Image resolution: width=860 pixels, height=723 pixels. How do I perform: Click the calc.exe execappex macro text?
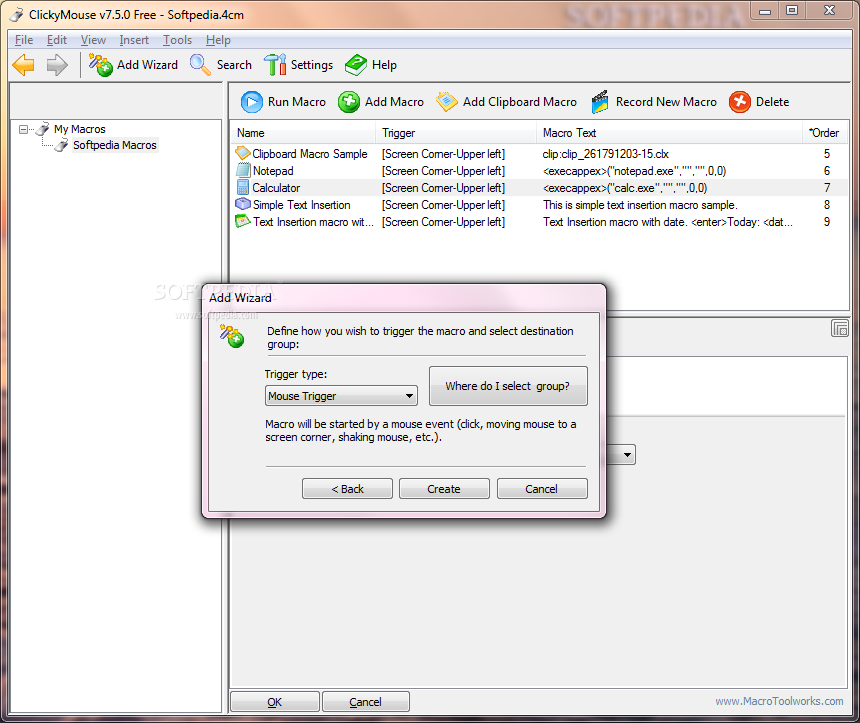click(x=625, y=188)
